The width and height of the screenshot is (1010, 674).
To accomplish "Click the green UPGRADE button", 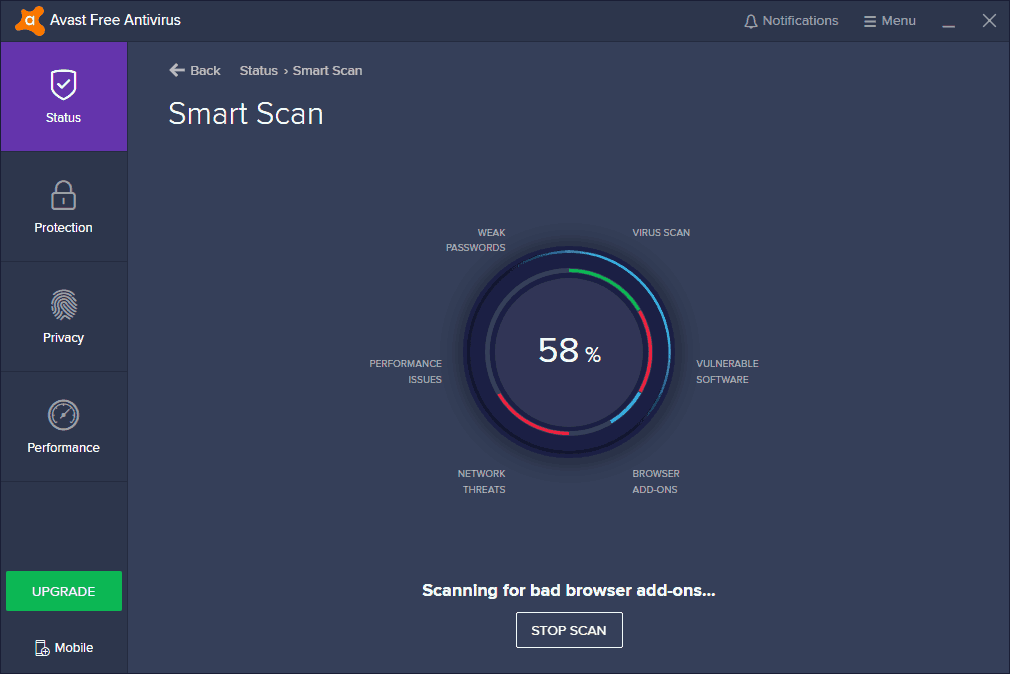I will 63,591.
